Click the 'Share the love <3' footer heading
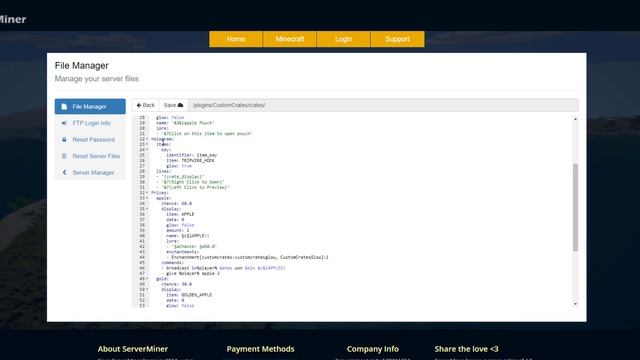640x360 pixels. (x=467, y=349)
